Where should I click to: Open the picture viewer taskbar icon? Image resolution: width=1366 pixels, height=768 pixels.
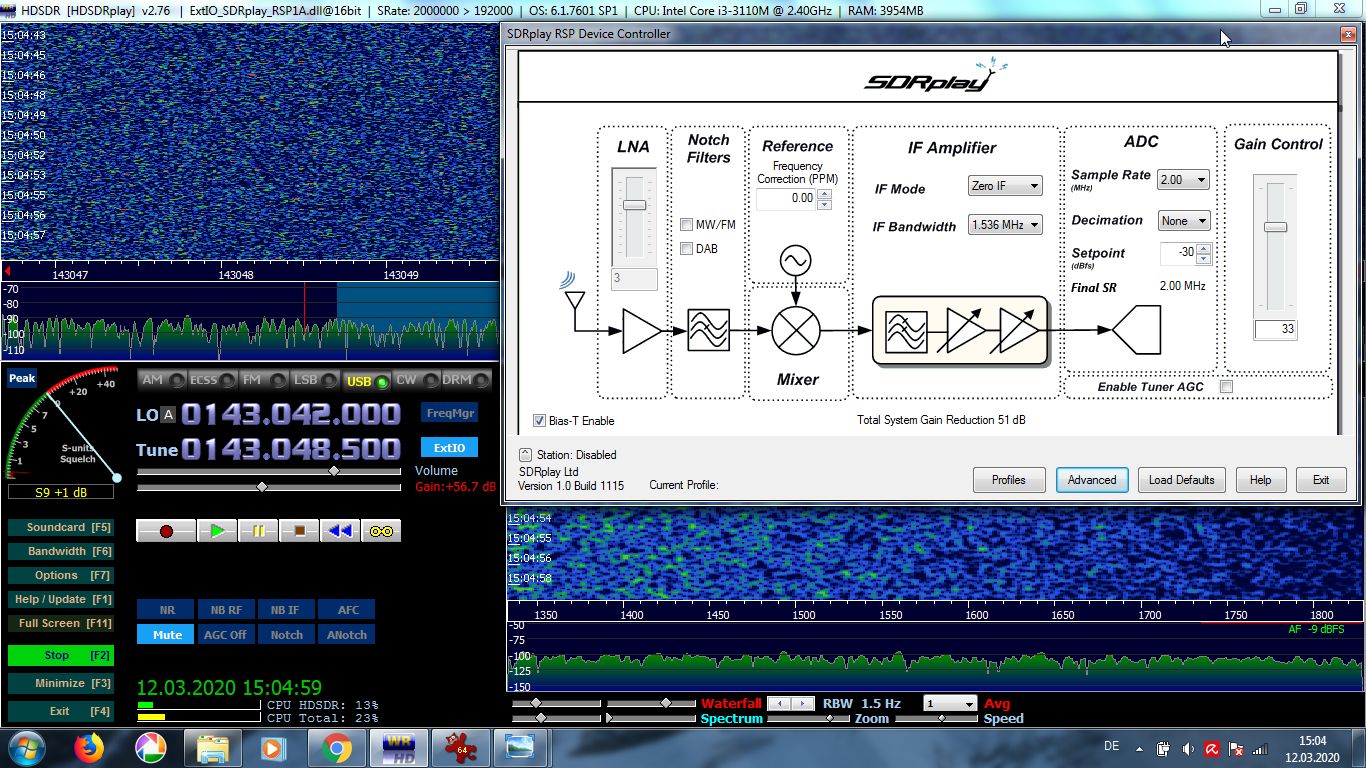pos(521,748)
